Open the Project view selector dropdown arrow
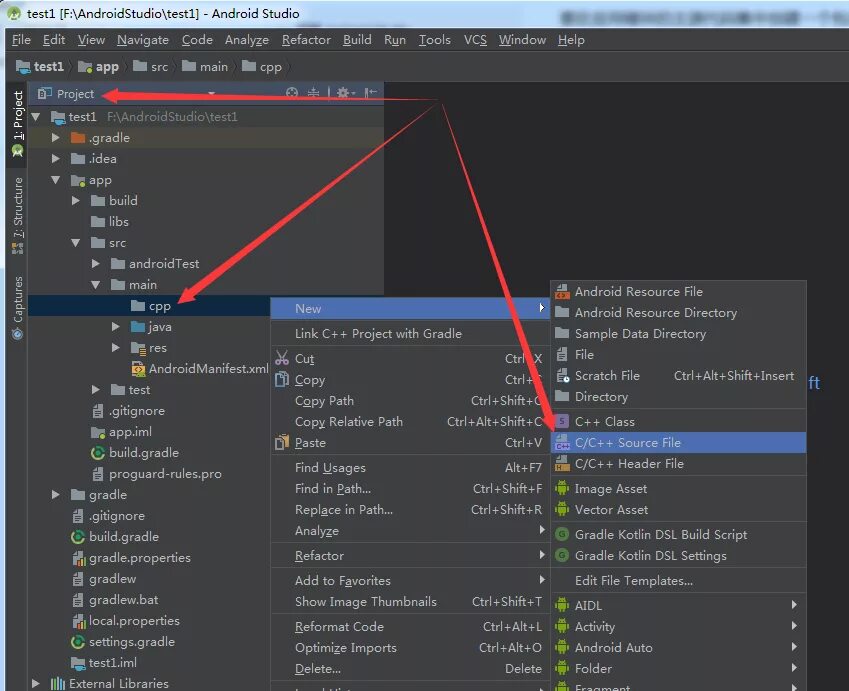849x691 pixels. 212,94
